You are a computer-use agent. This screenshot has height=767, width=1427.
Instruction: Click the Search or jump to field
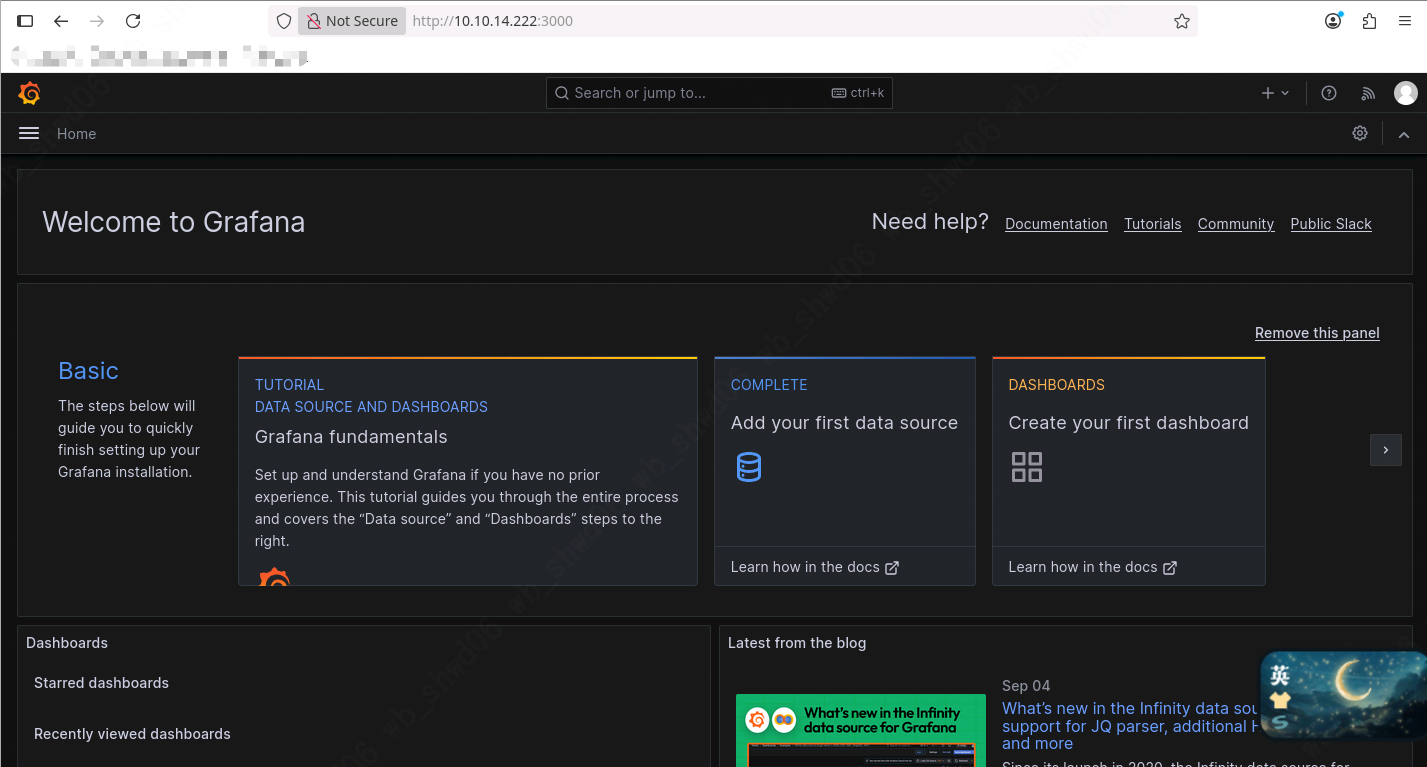(x=719, y=93)
